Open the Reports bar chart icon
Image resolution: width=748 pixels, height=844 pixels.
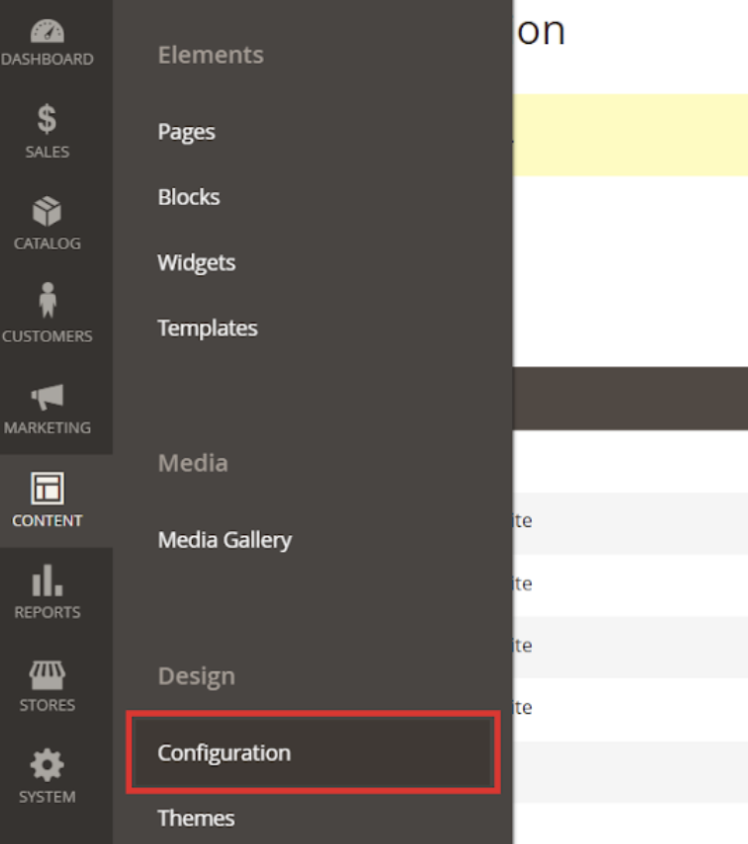(x=47, y=580)
